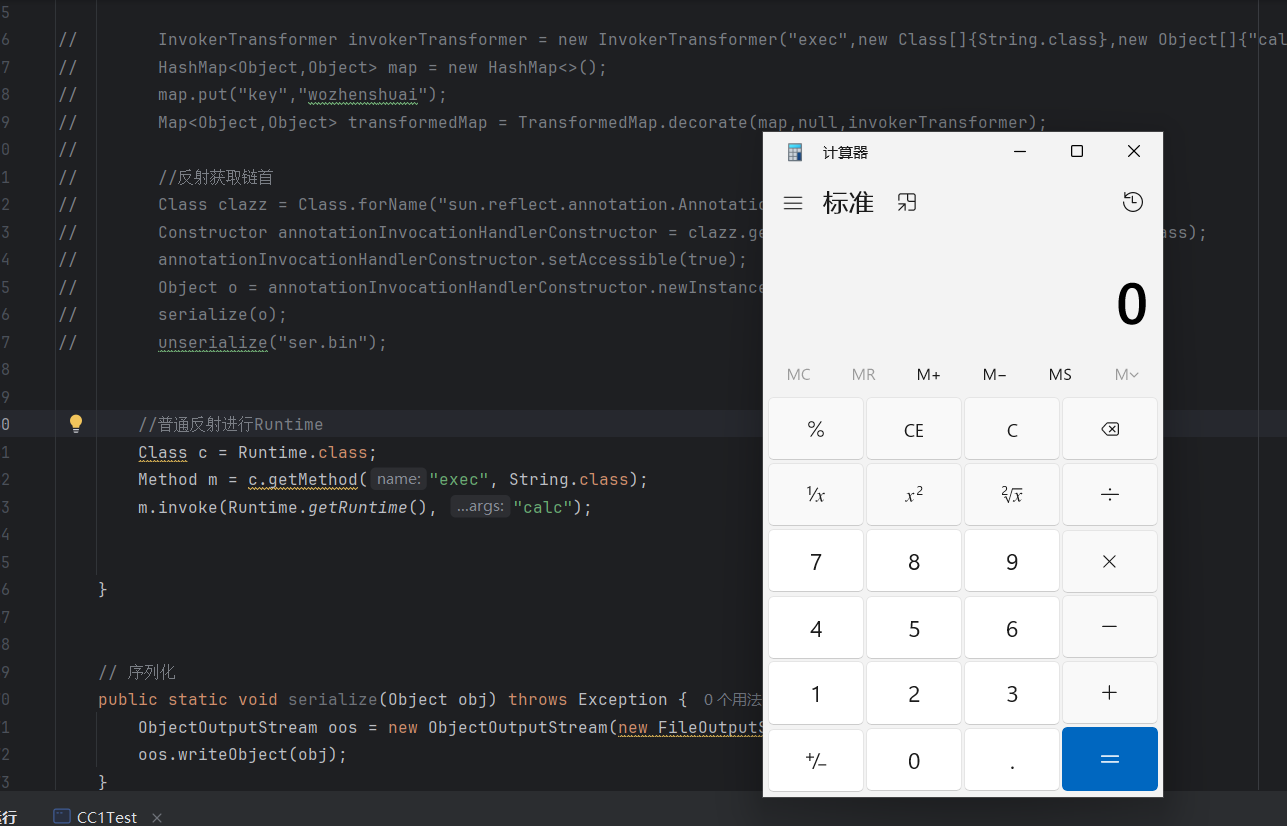Click the MC memory clear button
The width and height of the screenshot is (1287, 826).
point(798,375)
